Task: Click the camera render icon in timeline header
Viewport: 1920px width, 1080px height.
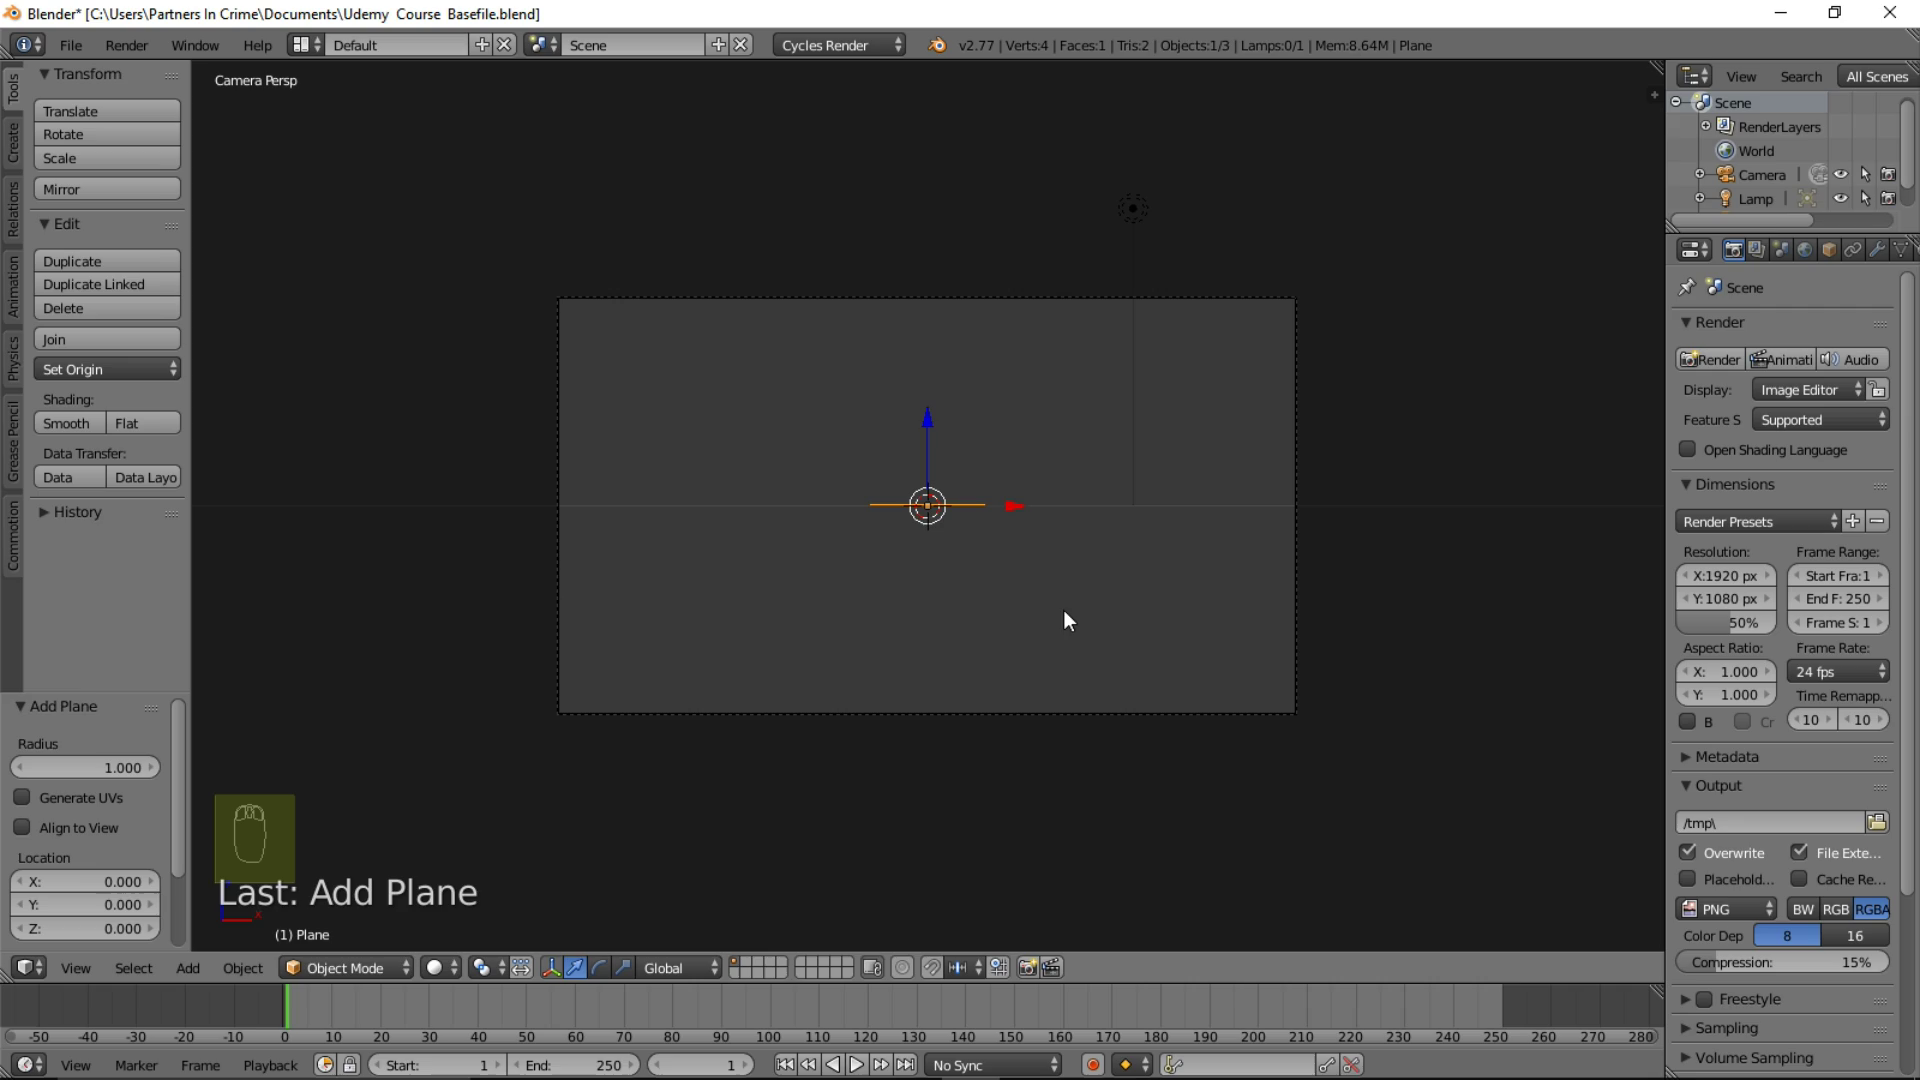Action: pos(1027,967)
